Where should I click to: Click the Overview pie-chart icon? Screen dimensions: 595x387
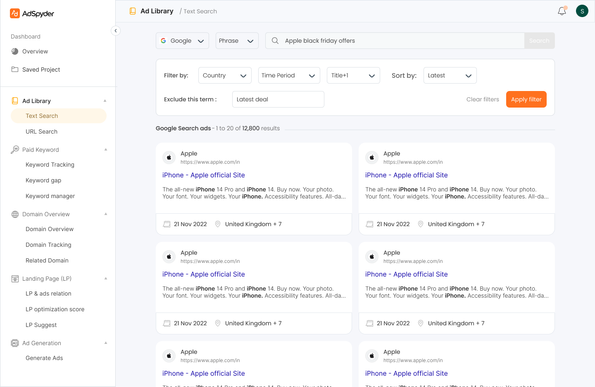[15, 51]
